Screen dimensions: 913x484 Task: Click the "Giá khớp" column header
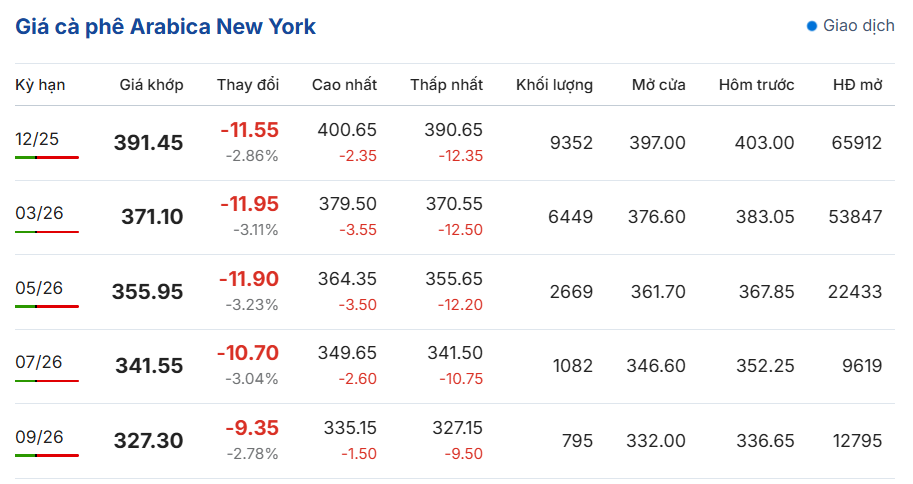coord(151,85)
